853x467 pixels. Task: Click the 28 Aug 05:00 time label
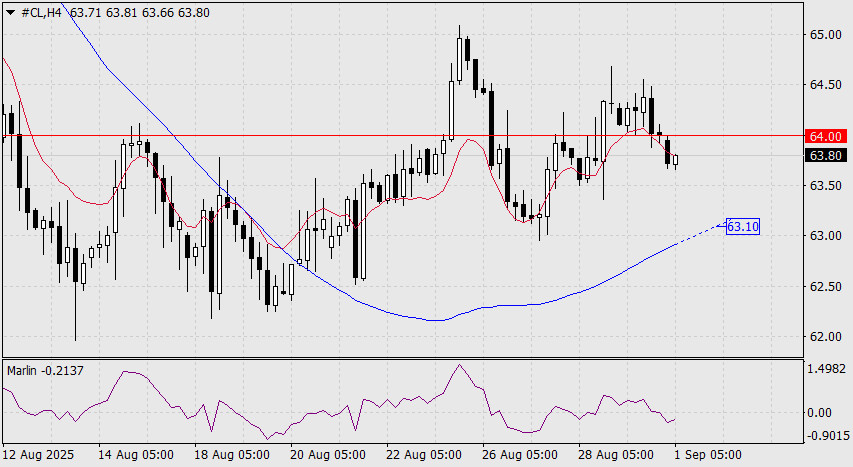[x=616, y=454]
